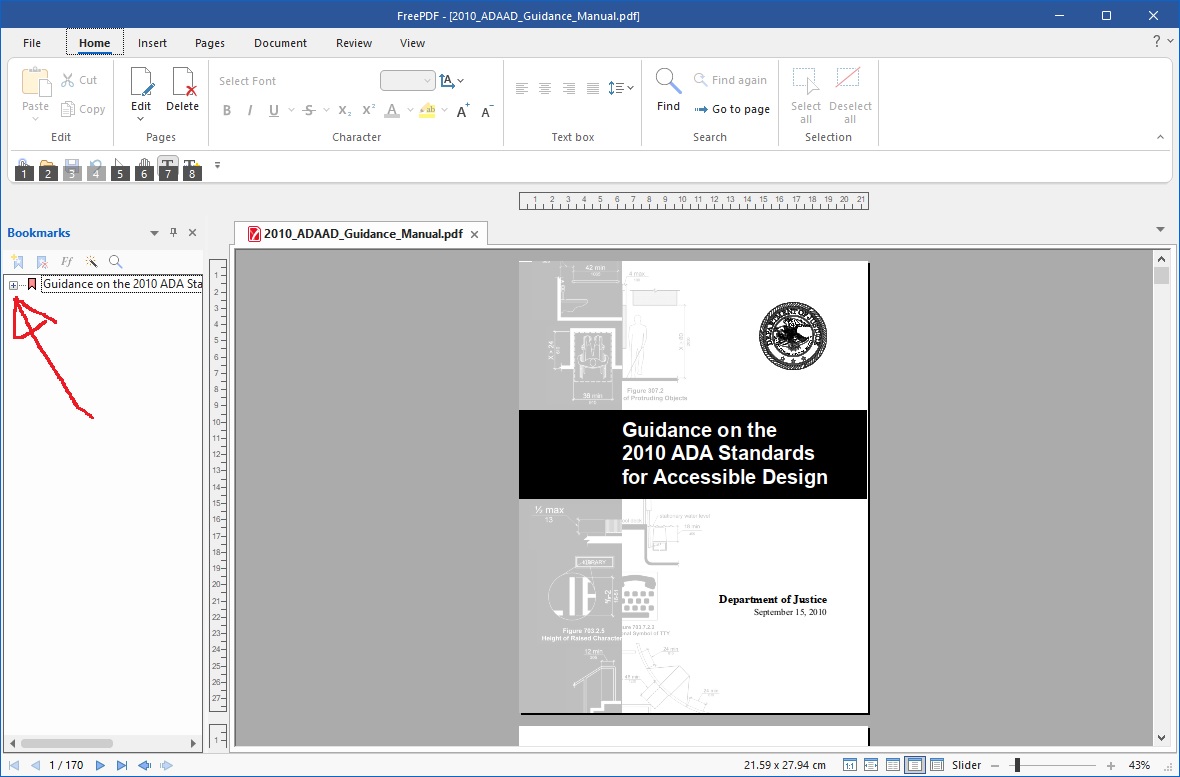
Task: Align text right
Action: point(569,88)
